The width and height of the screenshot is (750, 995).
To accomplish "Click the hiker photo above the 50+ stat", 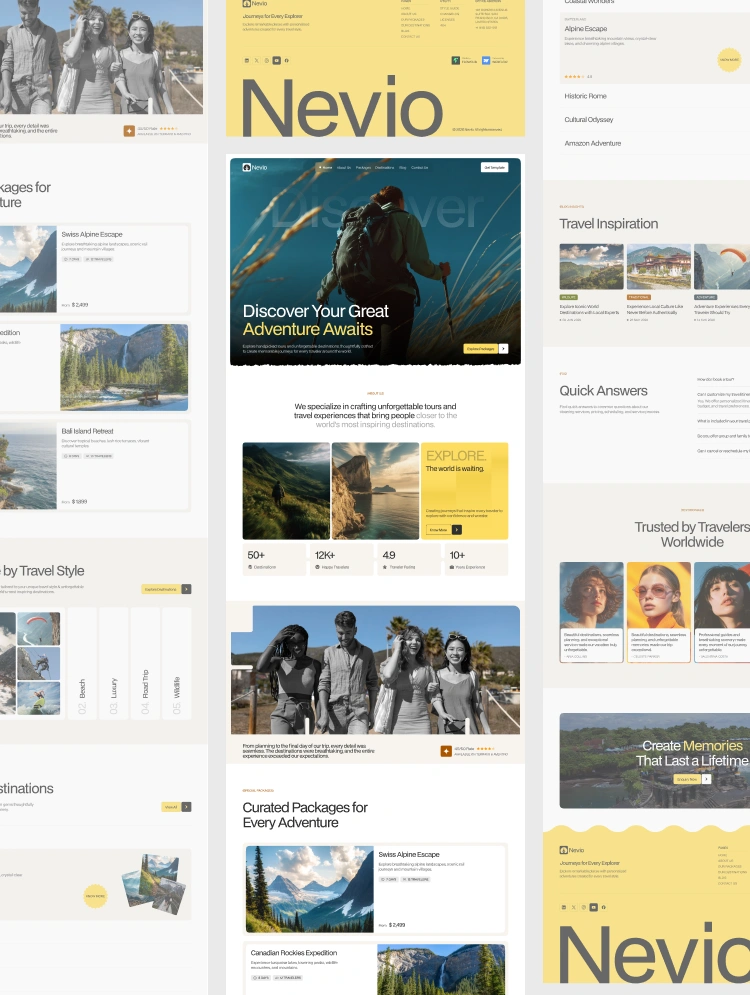I will (286, 491).
